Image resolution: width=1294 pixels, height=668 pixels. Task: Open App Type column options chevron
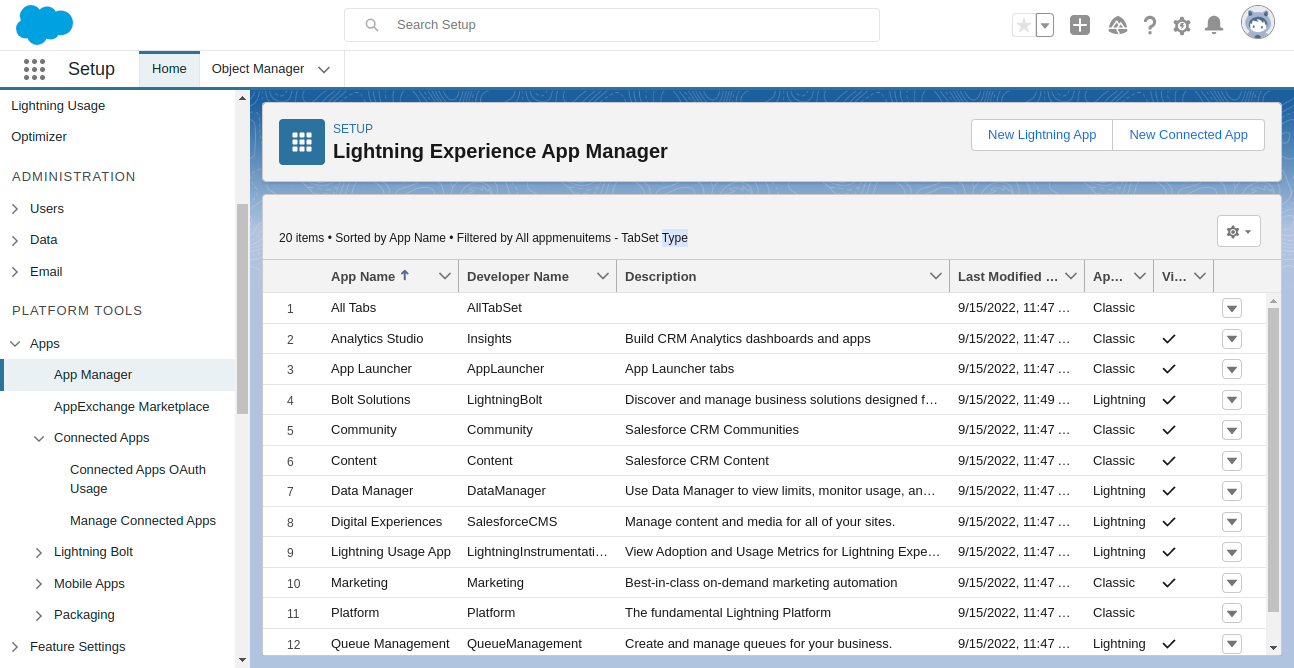coord(1139,276)
